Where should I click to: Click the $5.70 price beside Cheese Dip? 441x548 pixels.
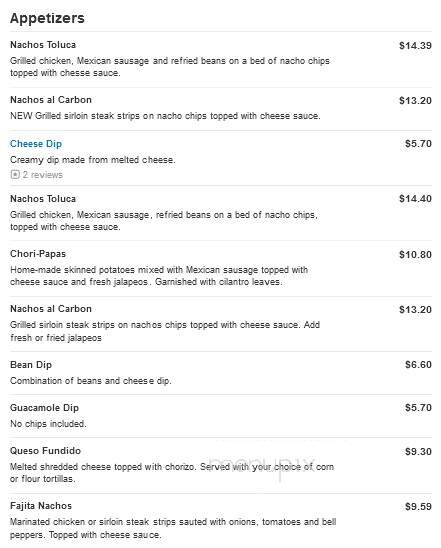point(418,144)
